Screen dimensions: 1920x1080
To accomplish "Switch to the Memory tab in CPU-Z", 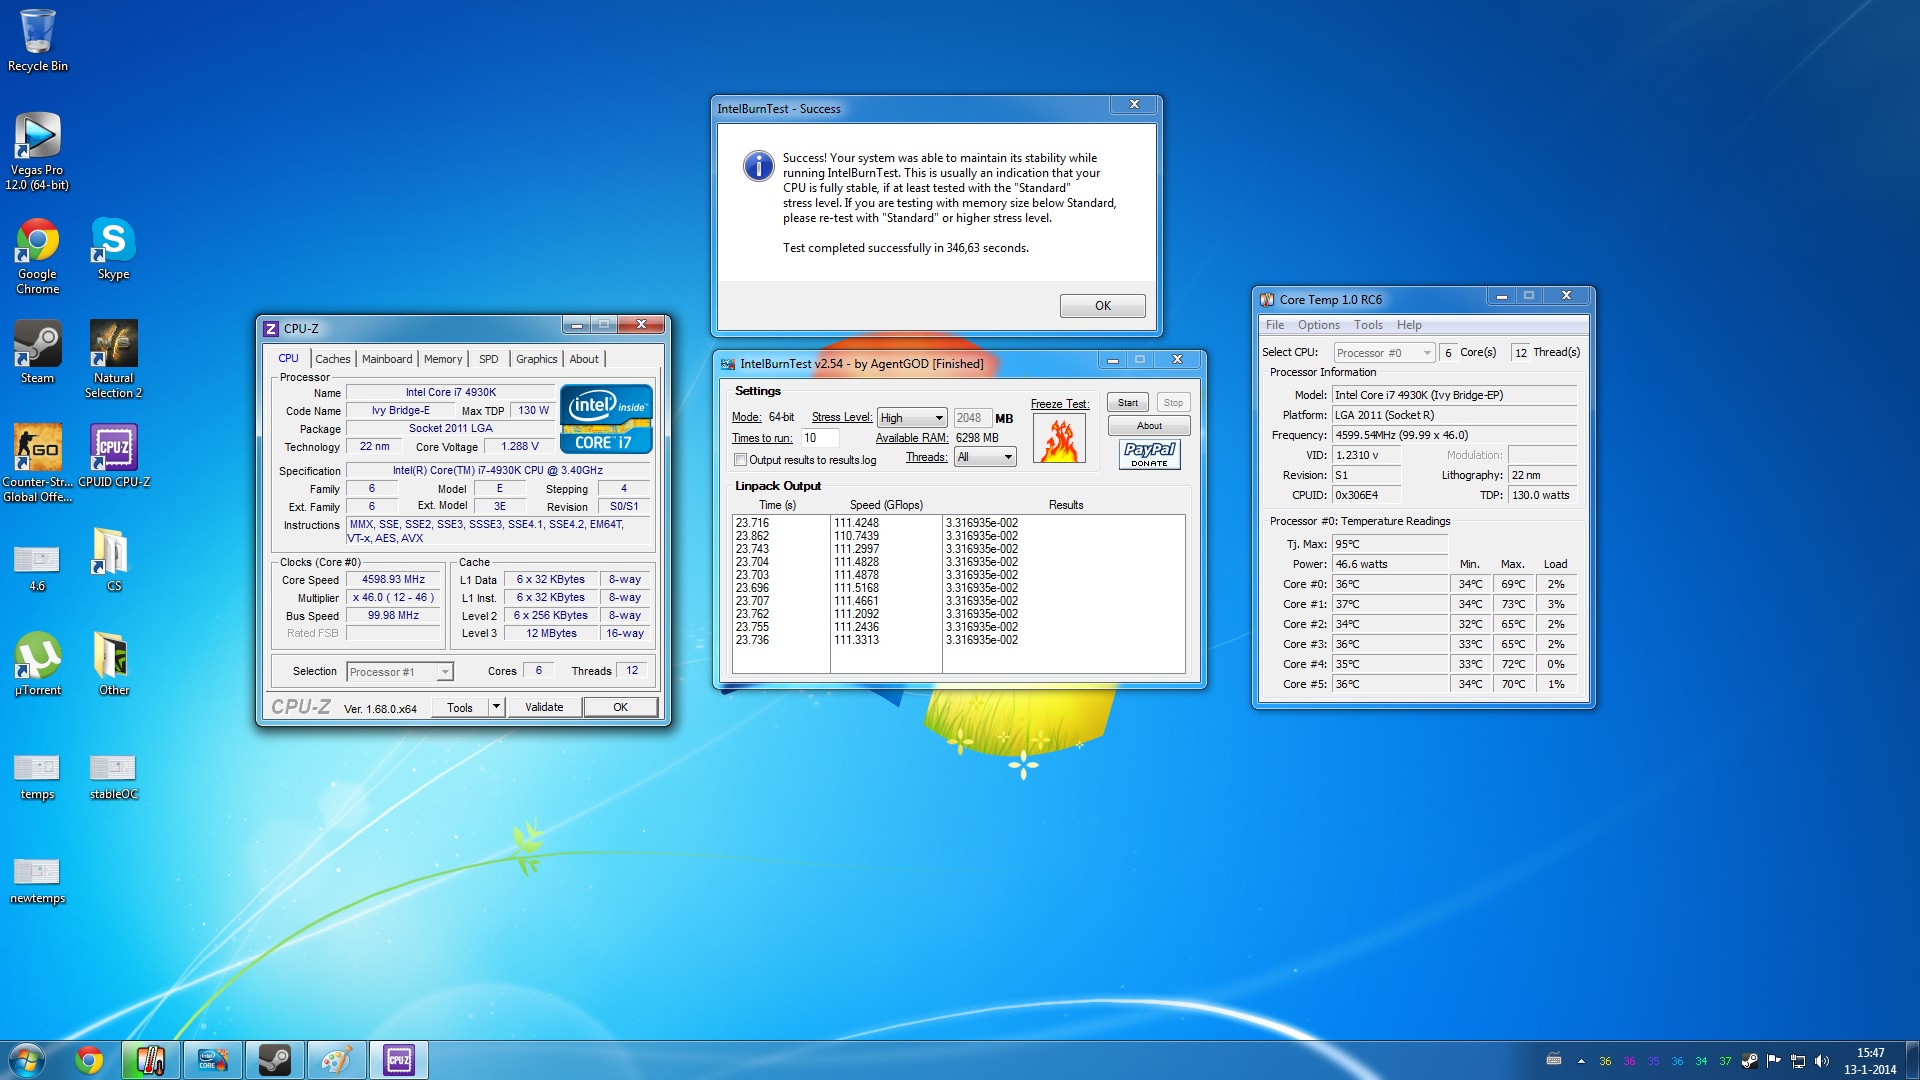I will click(442, 359).
